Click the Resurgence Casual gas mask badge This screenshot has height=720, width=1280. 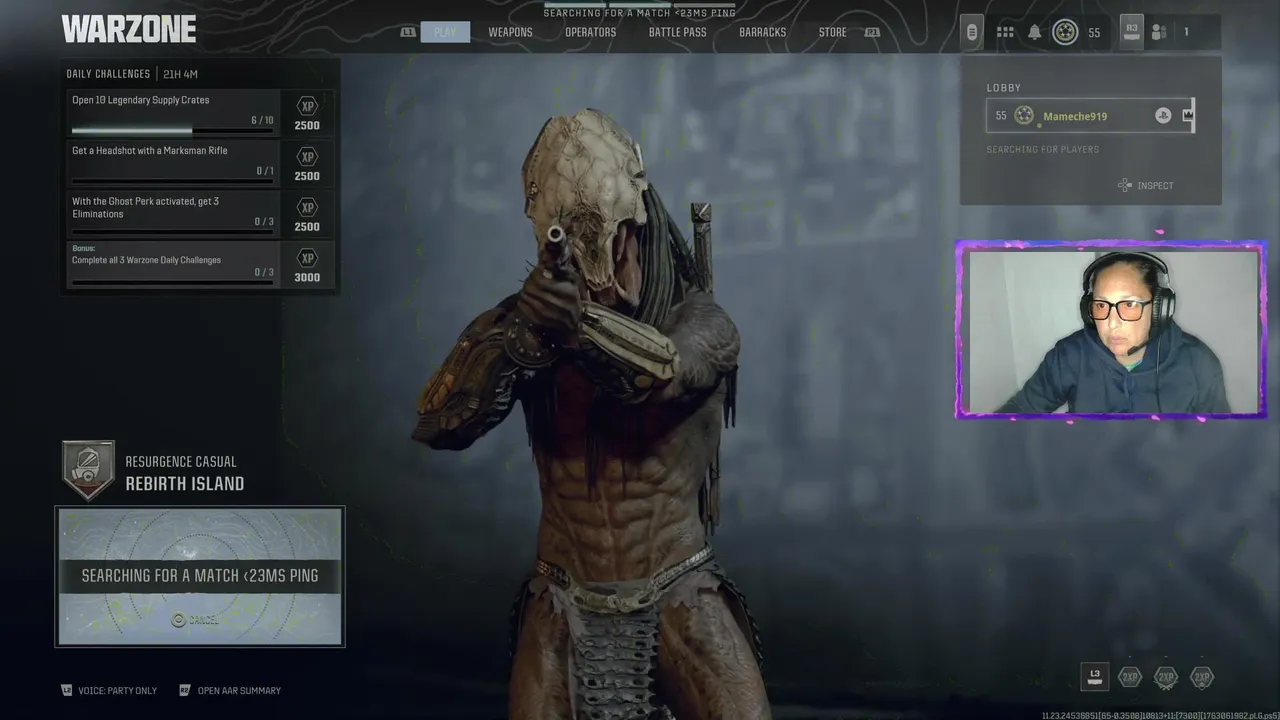(x=88, y=471)
